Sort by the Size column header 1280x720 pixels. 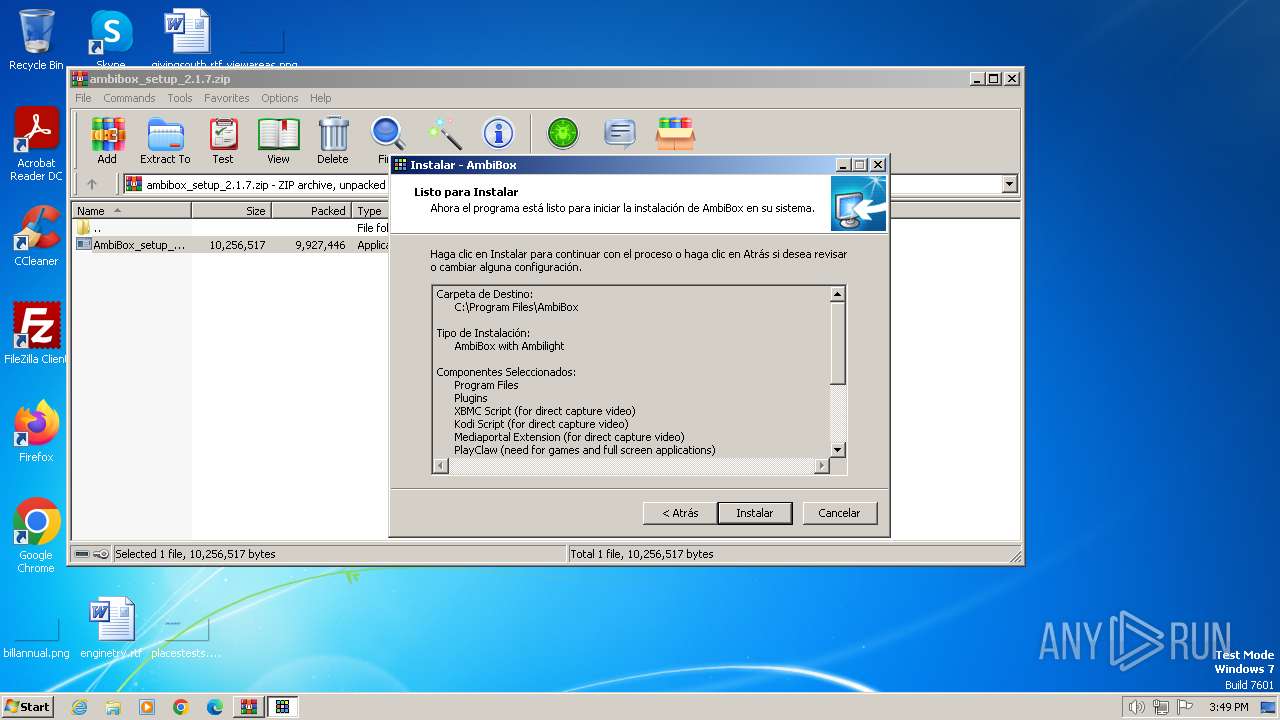click(x=231, y=211)
